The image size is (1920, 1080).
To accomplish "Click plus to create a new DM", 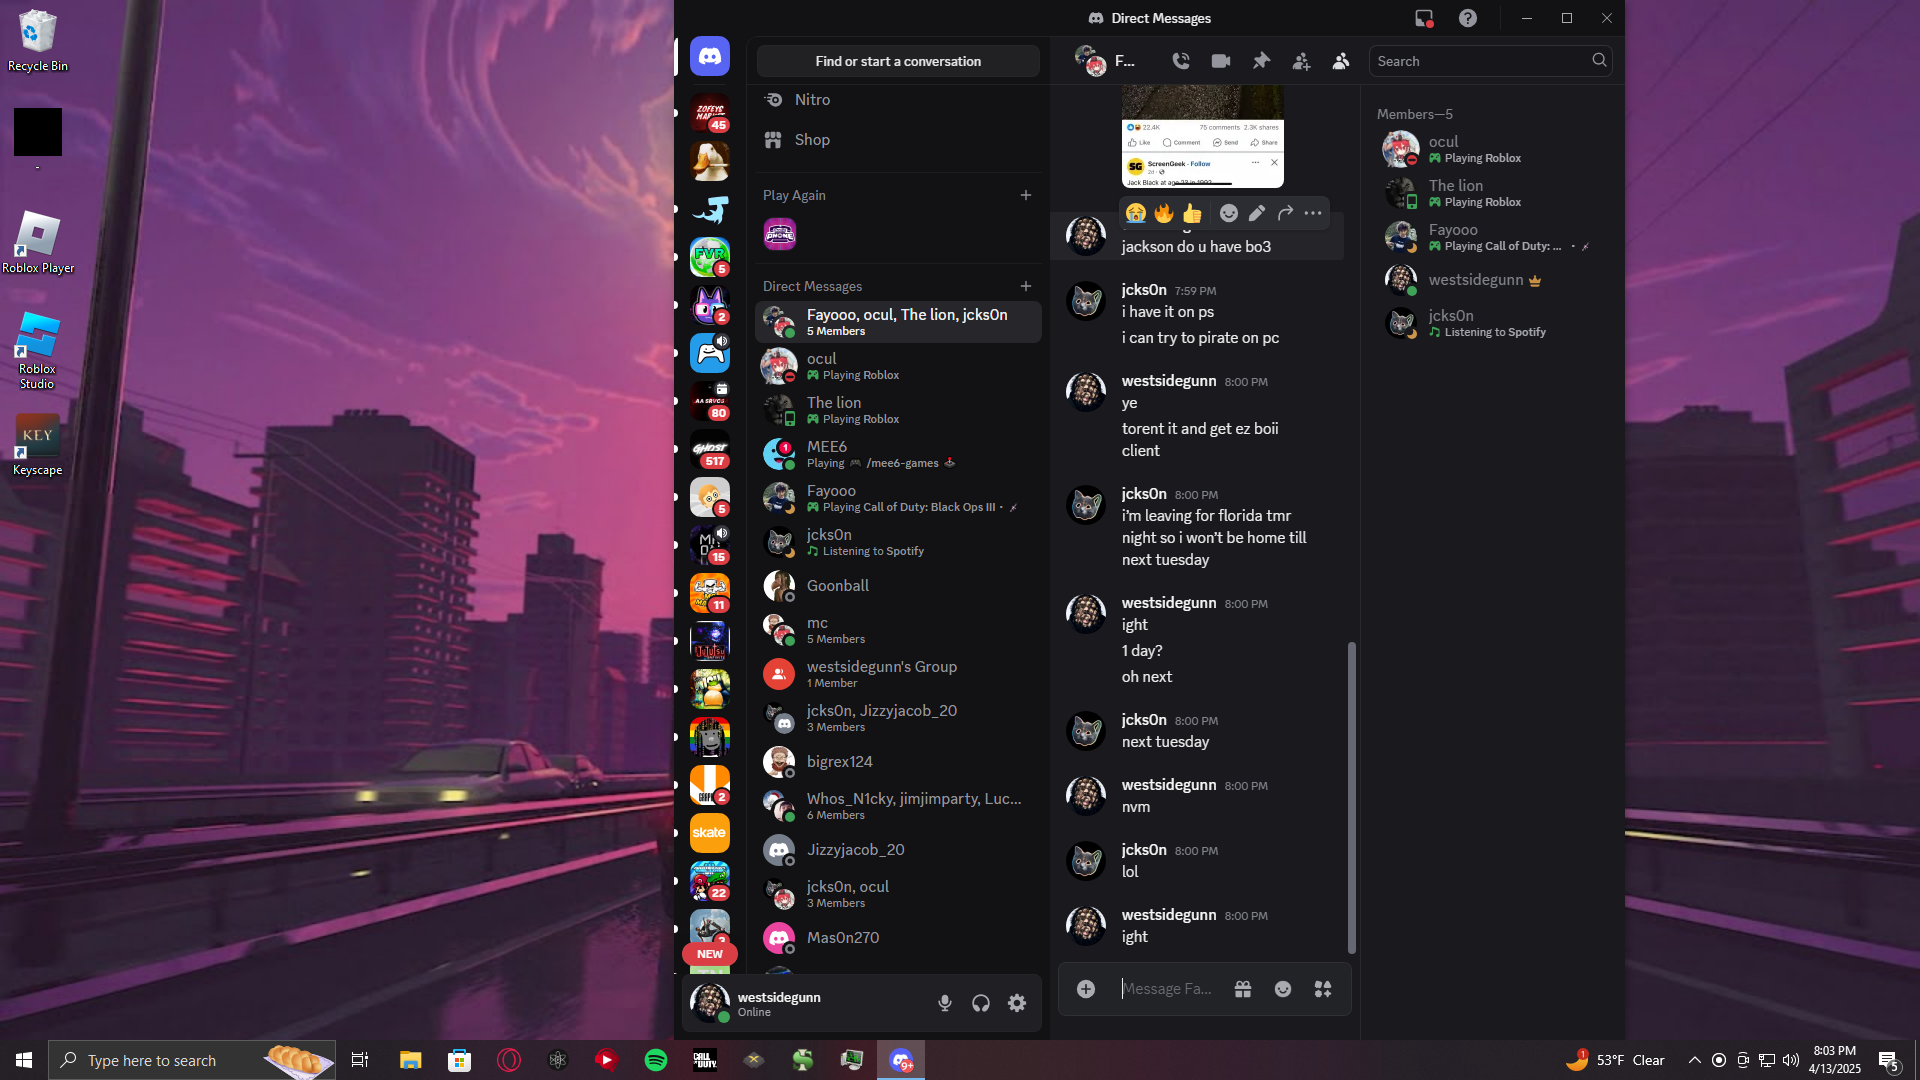I will (x=1025, y=286).
